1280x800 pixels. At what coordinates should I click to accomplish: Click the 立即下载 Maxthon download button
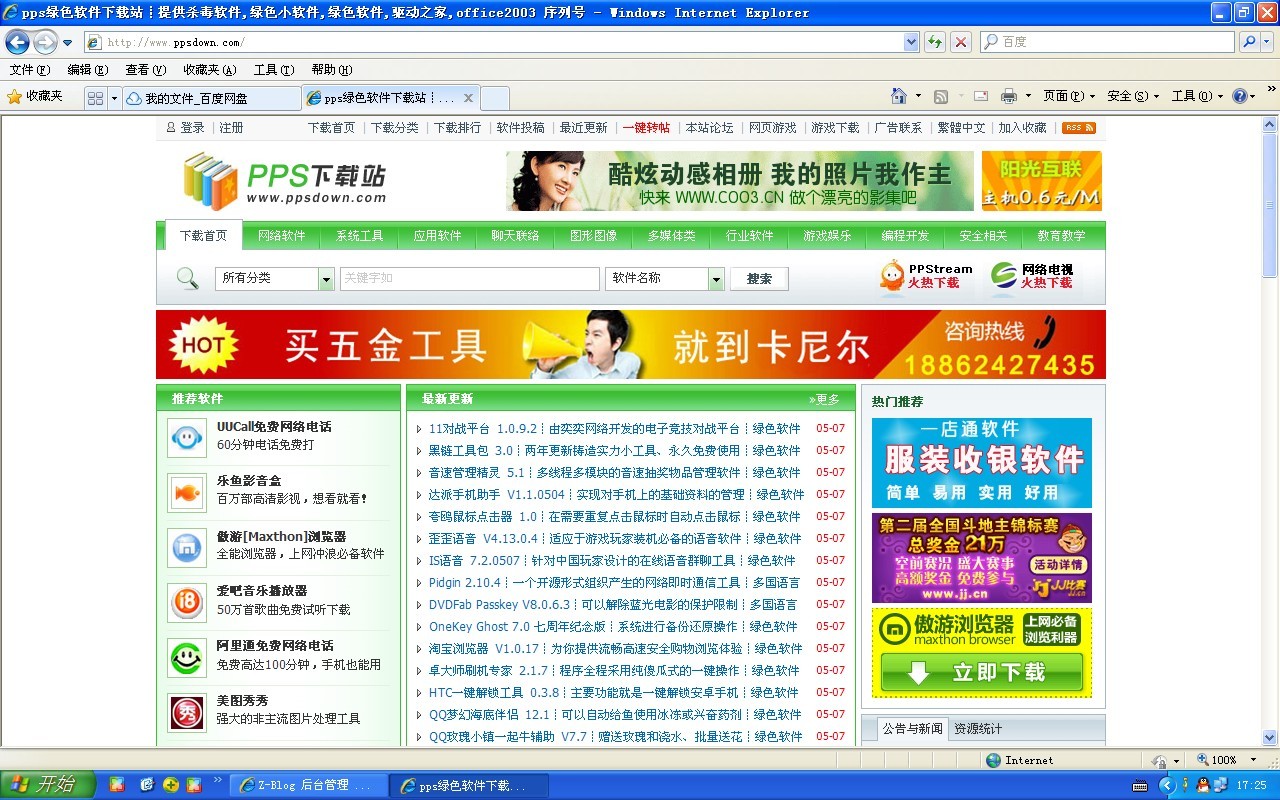pos(982,673)
